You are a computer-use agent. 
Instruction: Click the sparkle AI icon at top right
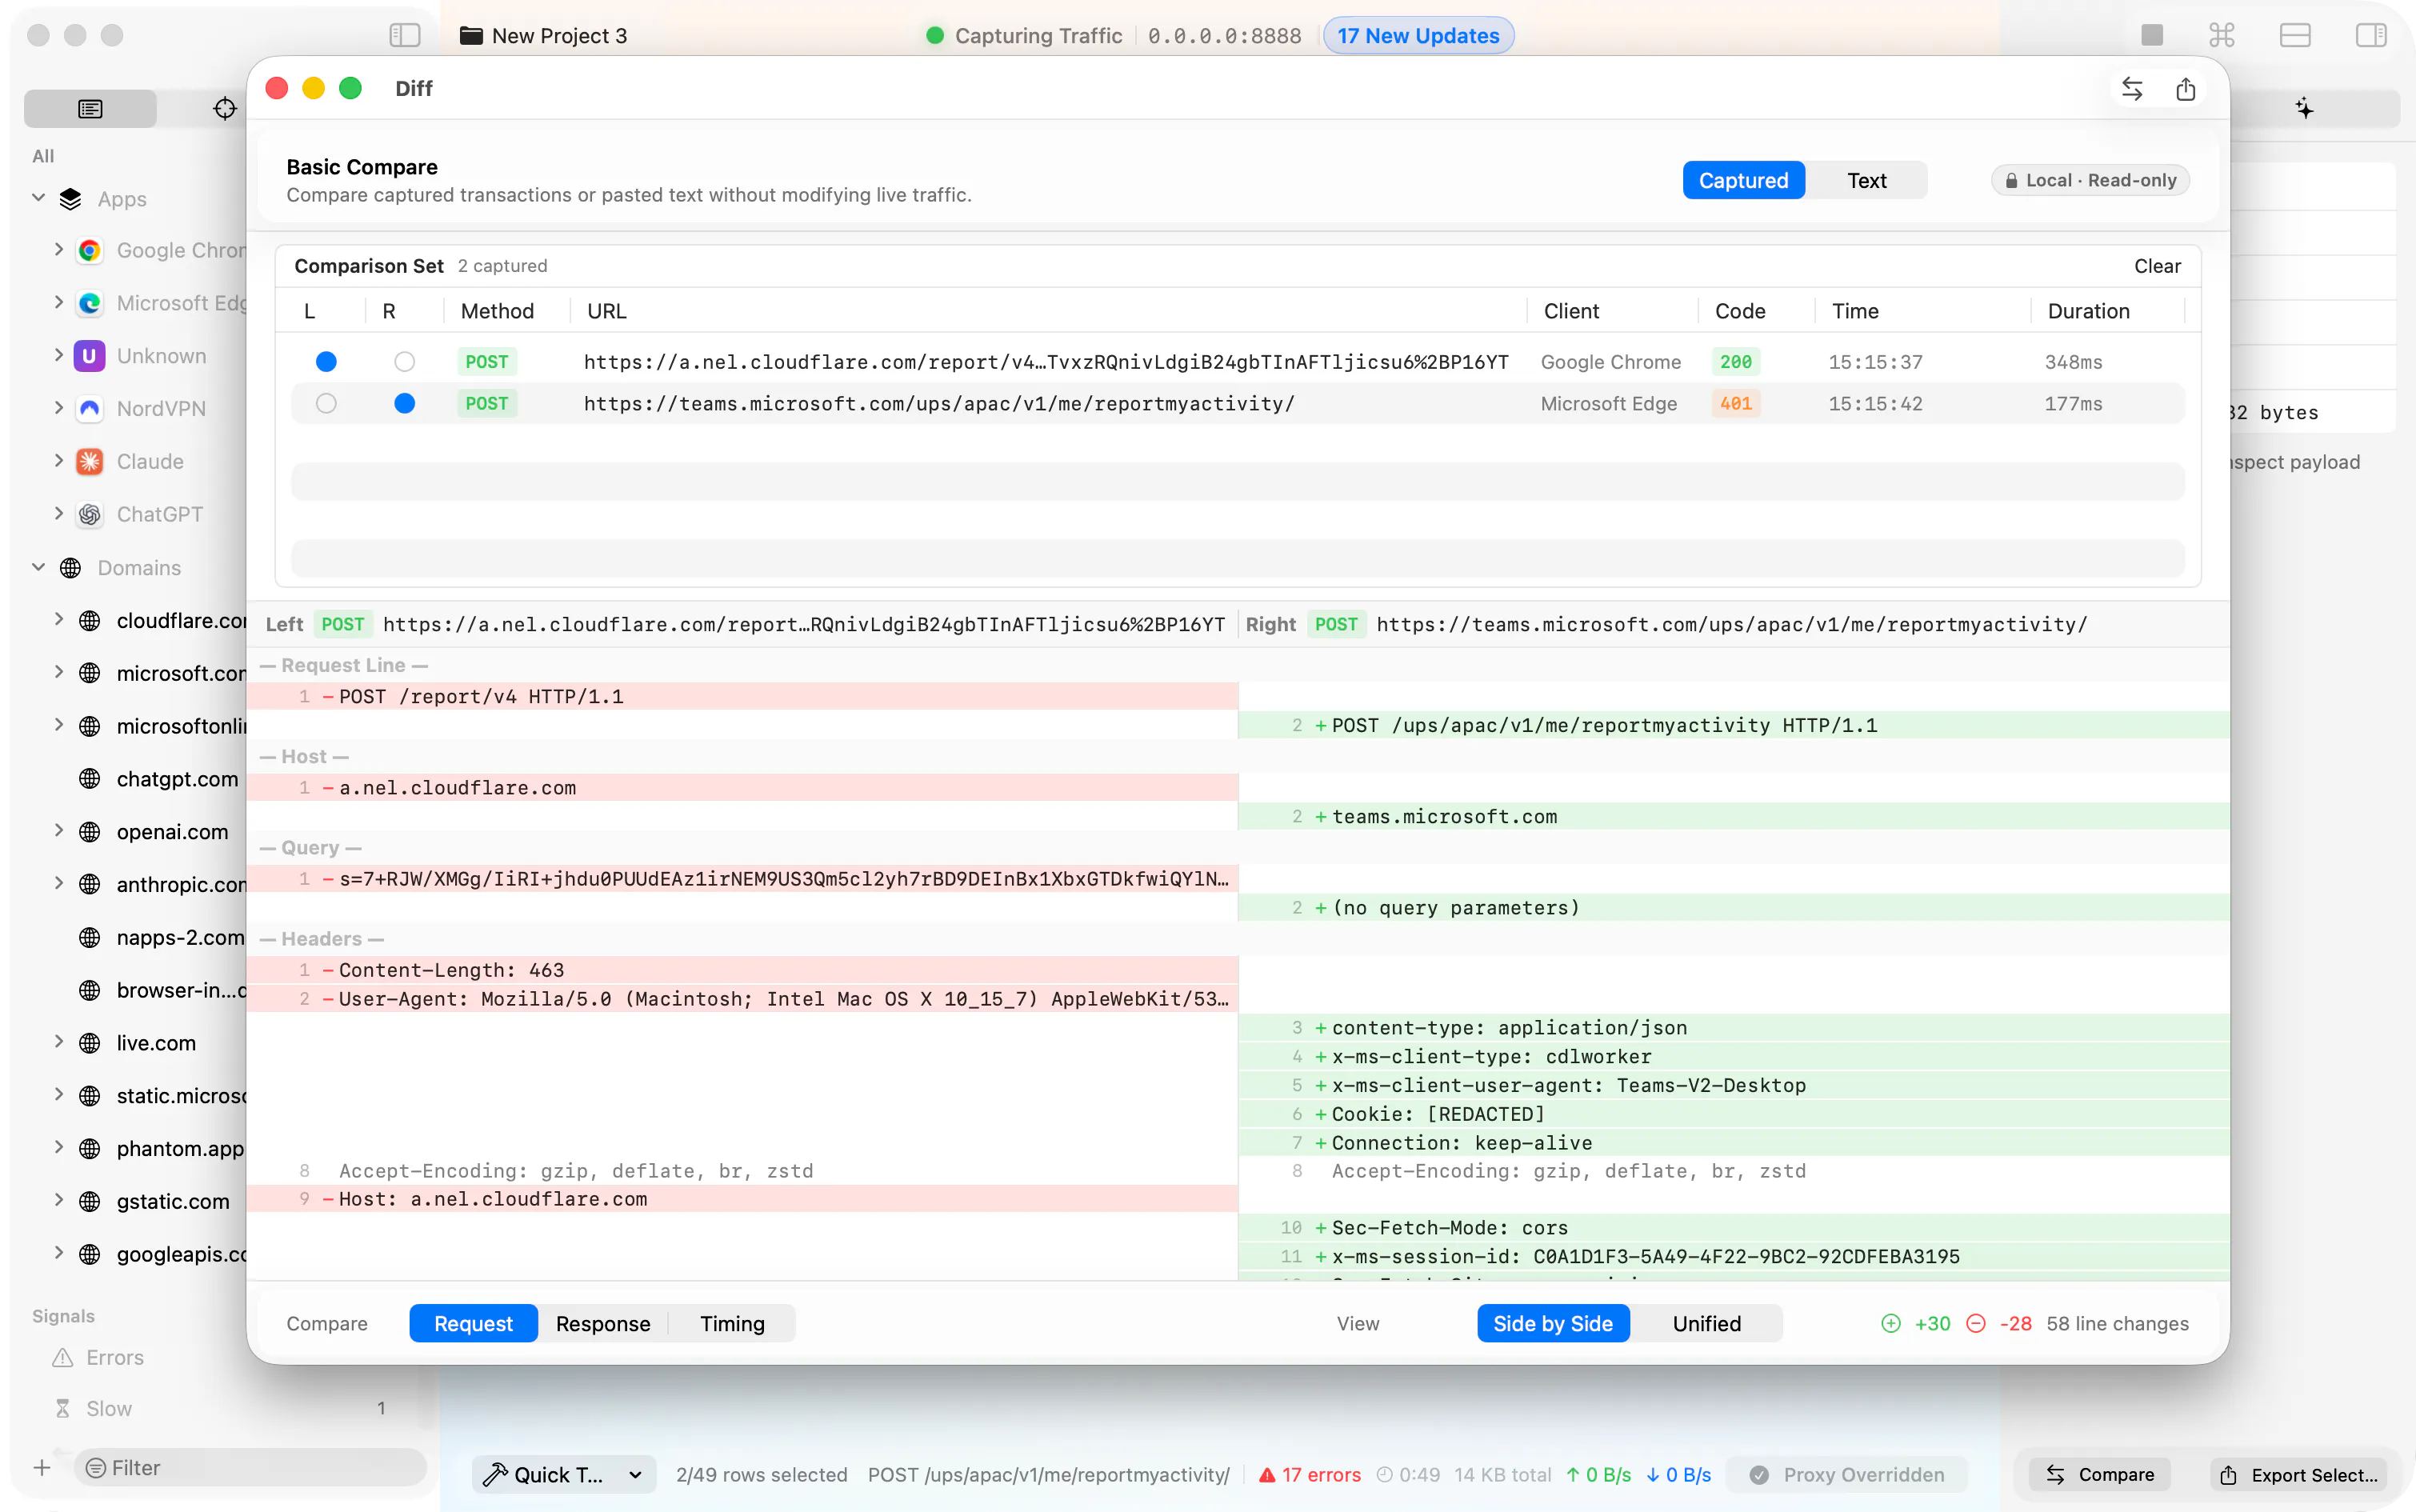click(2304, 108)
